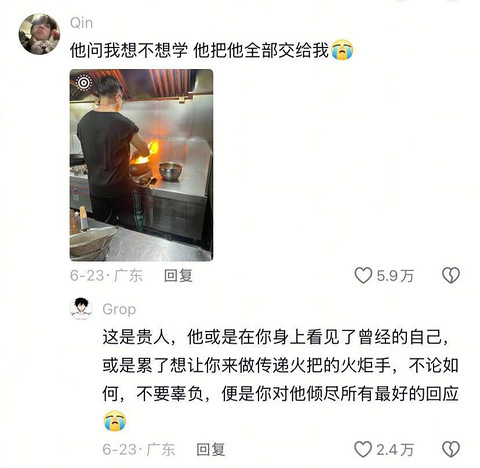The image size is (480, 468).
Task: Tap Grop's reply date 6-23 广东
Action: pos(139,449)
